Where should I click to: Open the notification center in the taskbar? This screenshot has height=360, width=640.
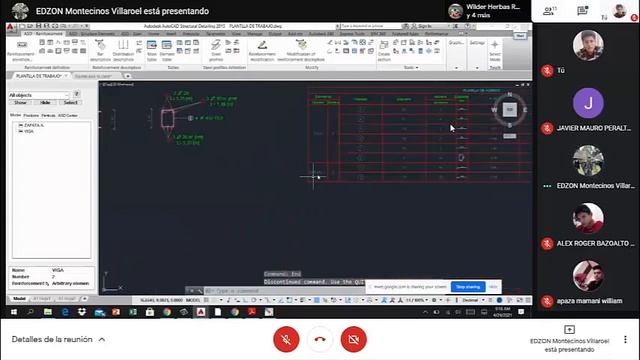521,312
